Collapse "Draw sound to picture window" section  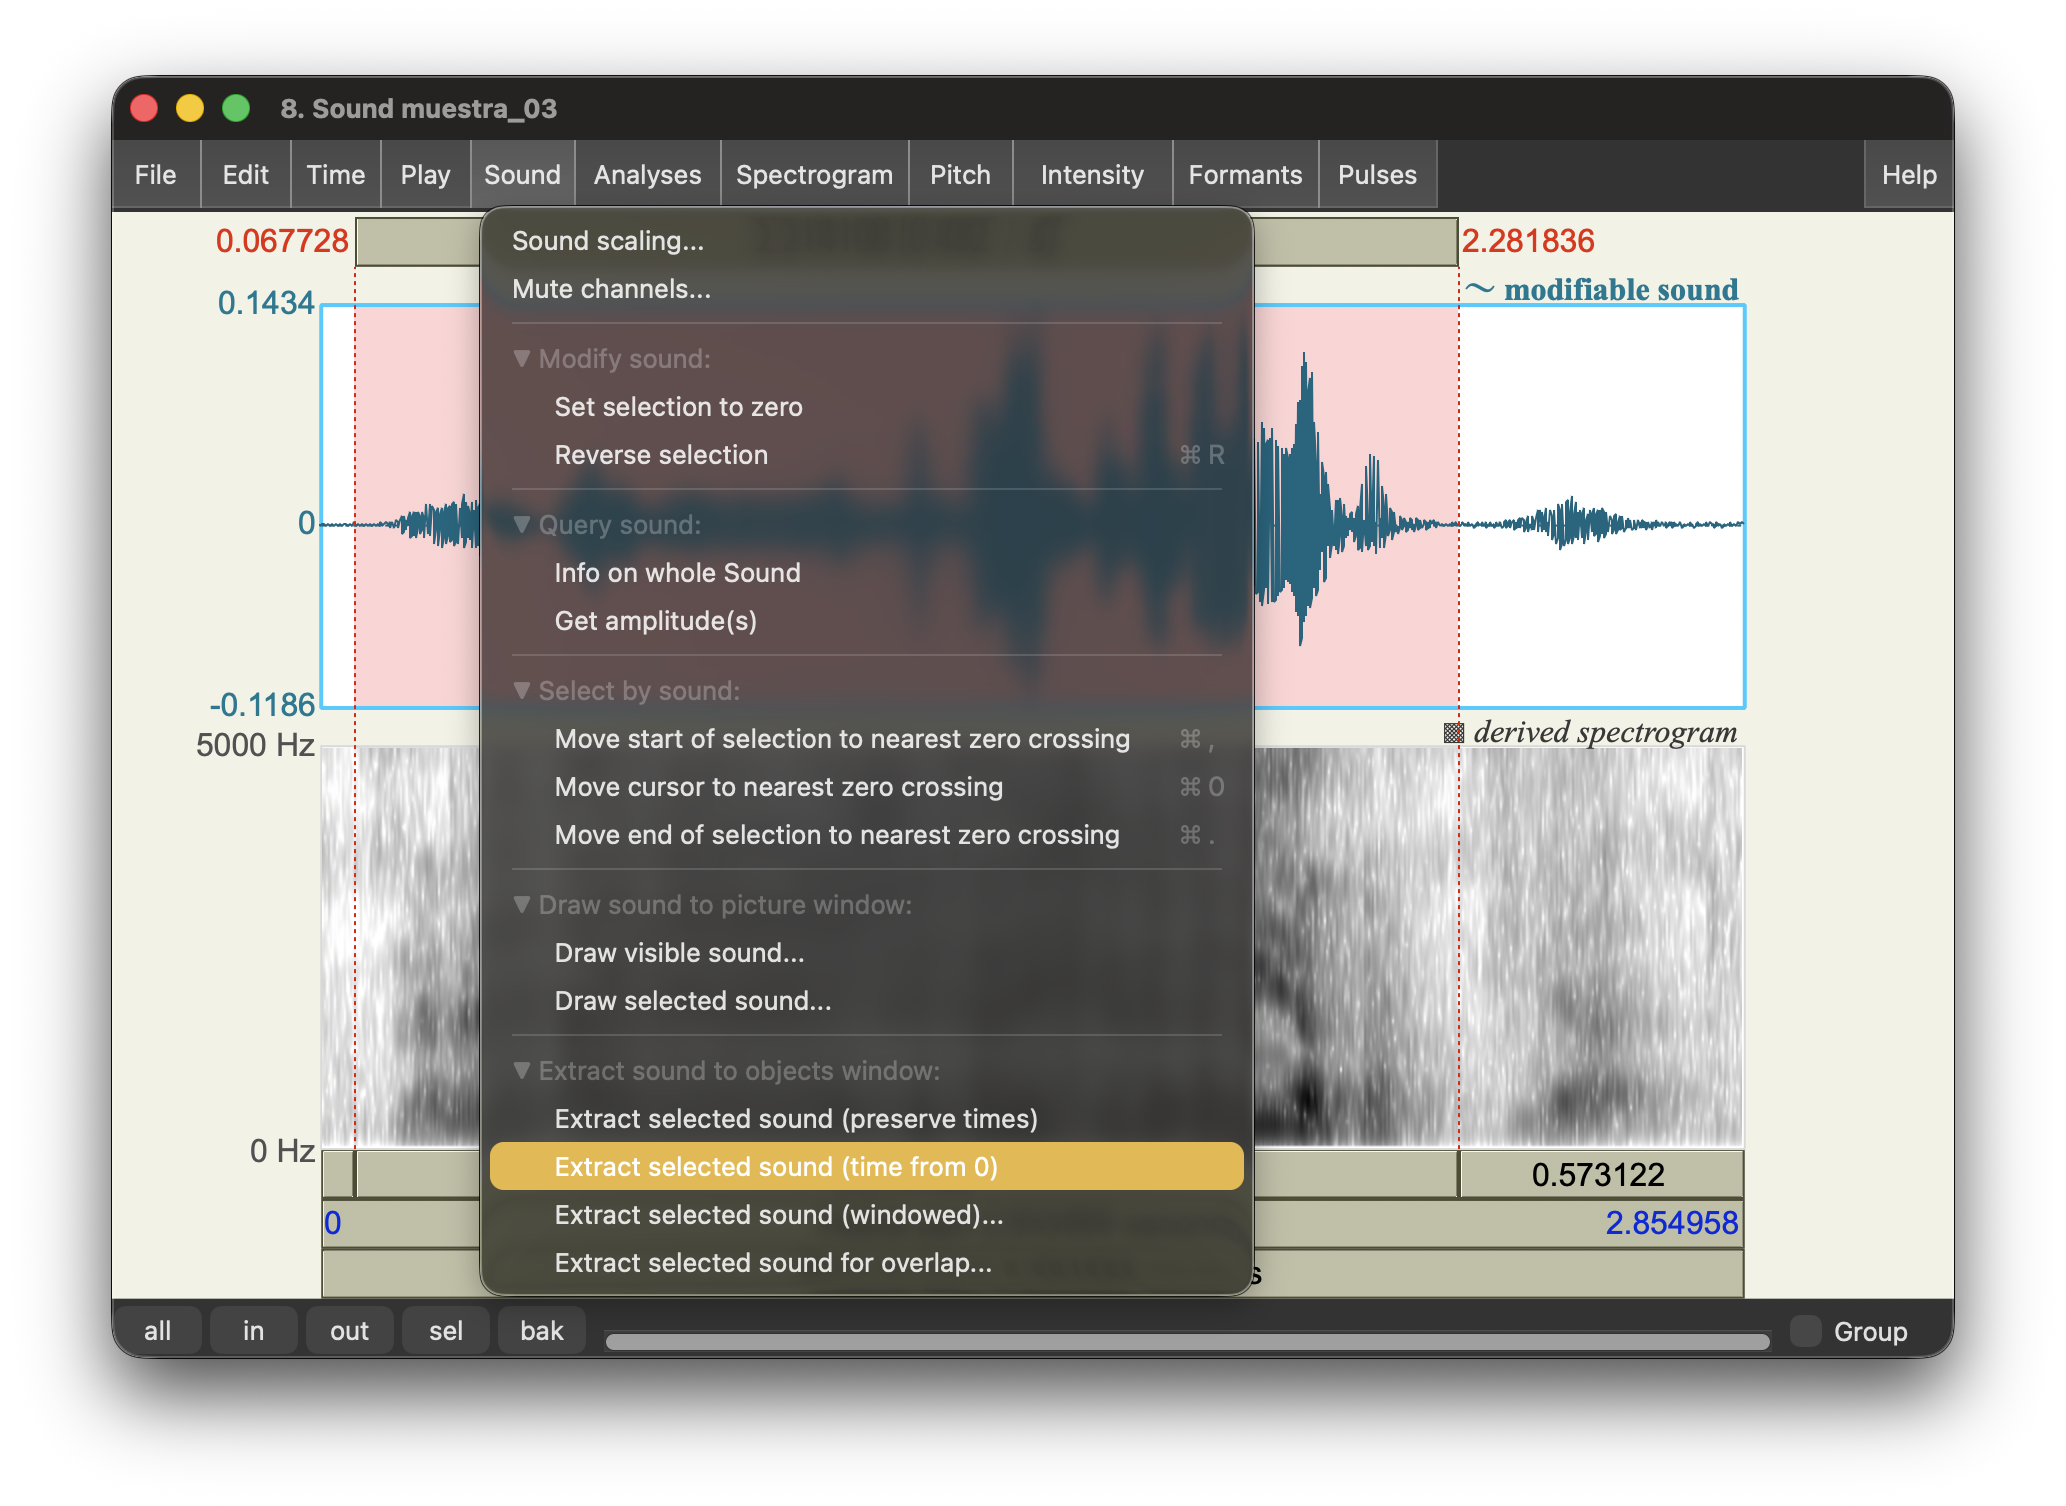522,904
